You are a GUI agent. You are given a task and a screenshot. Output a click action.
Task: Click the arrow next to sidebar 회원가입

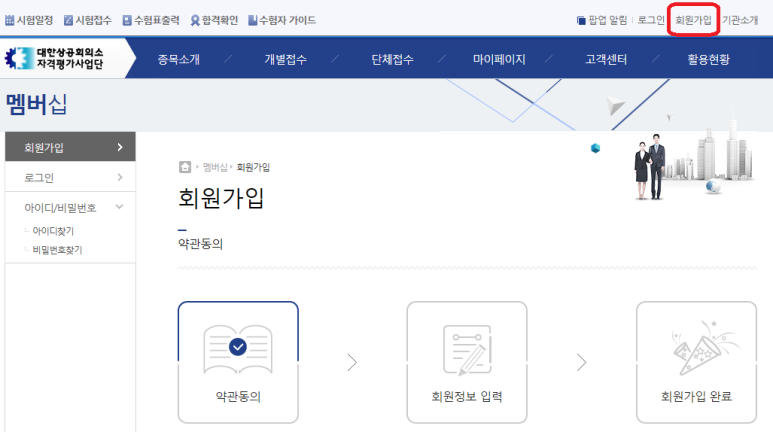click(120, 147)
